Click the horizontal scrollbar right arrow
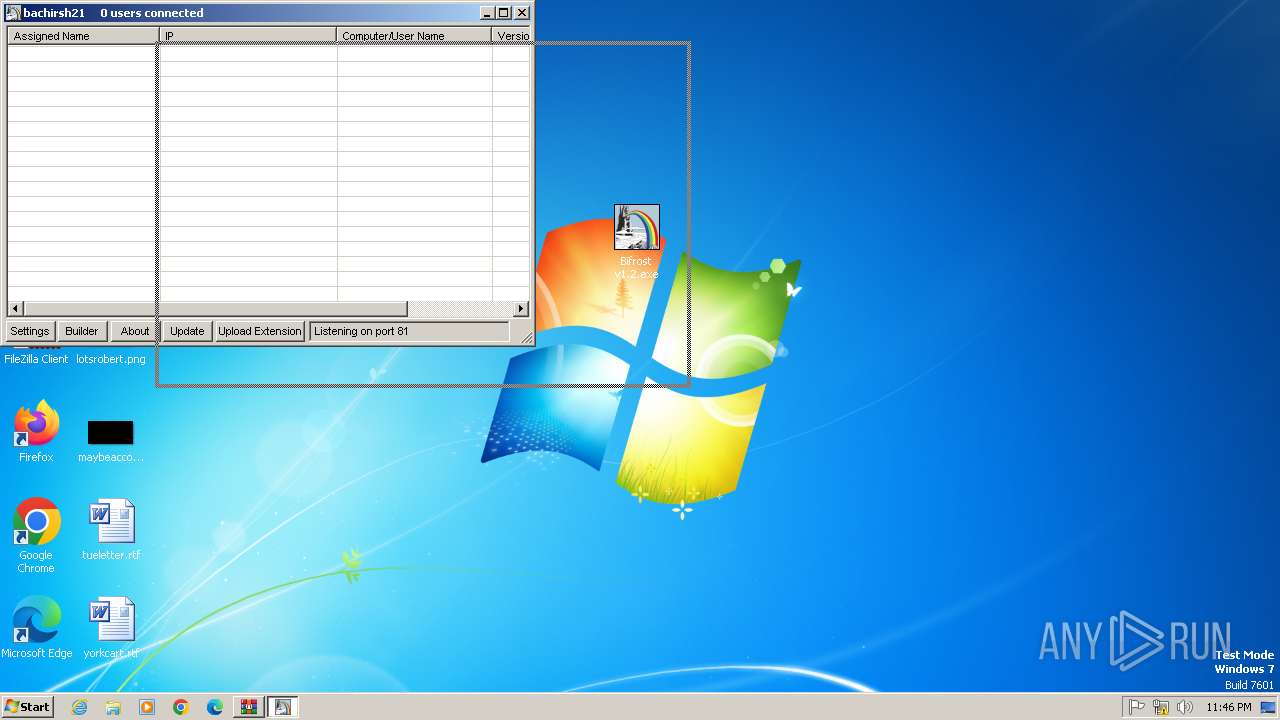This screenshot has width=1280, height=720. point(521,309)
